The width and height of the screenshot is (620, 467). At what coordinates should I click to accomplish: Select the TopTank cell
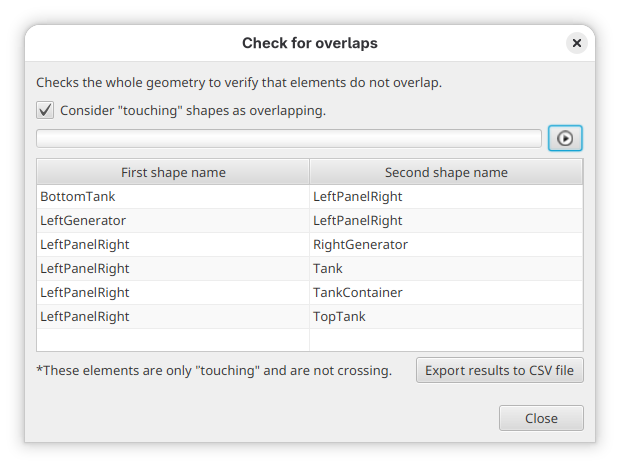[x=340, y=317]
